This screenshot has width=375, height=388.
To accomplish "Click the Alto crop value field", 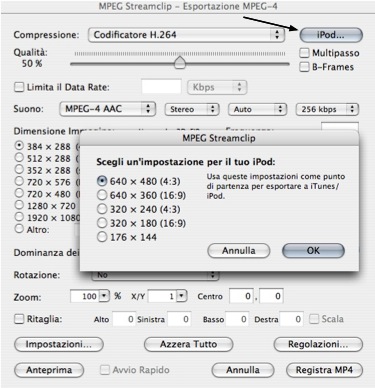I will (x=124, y=319).
